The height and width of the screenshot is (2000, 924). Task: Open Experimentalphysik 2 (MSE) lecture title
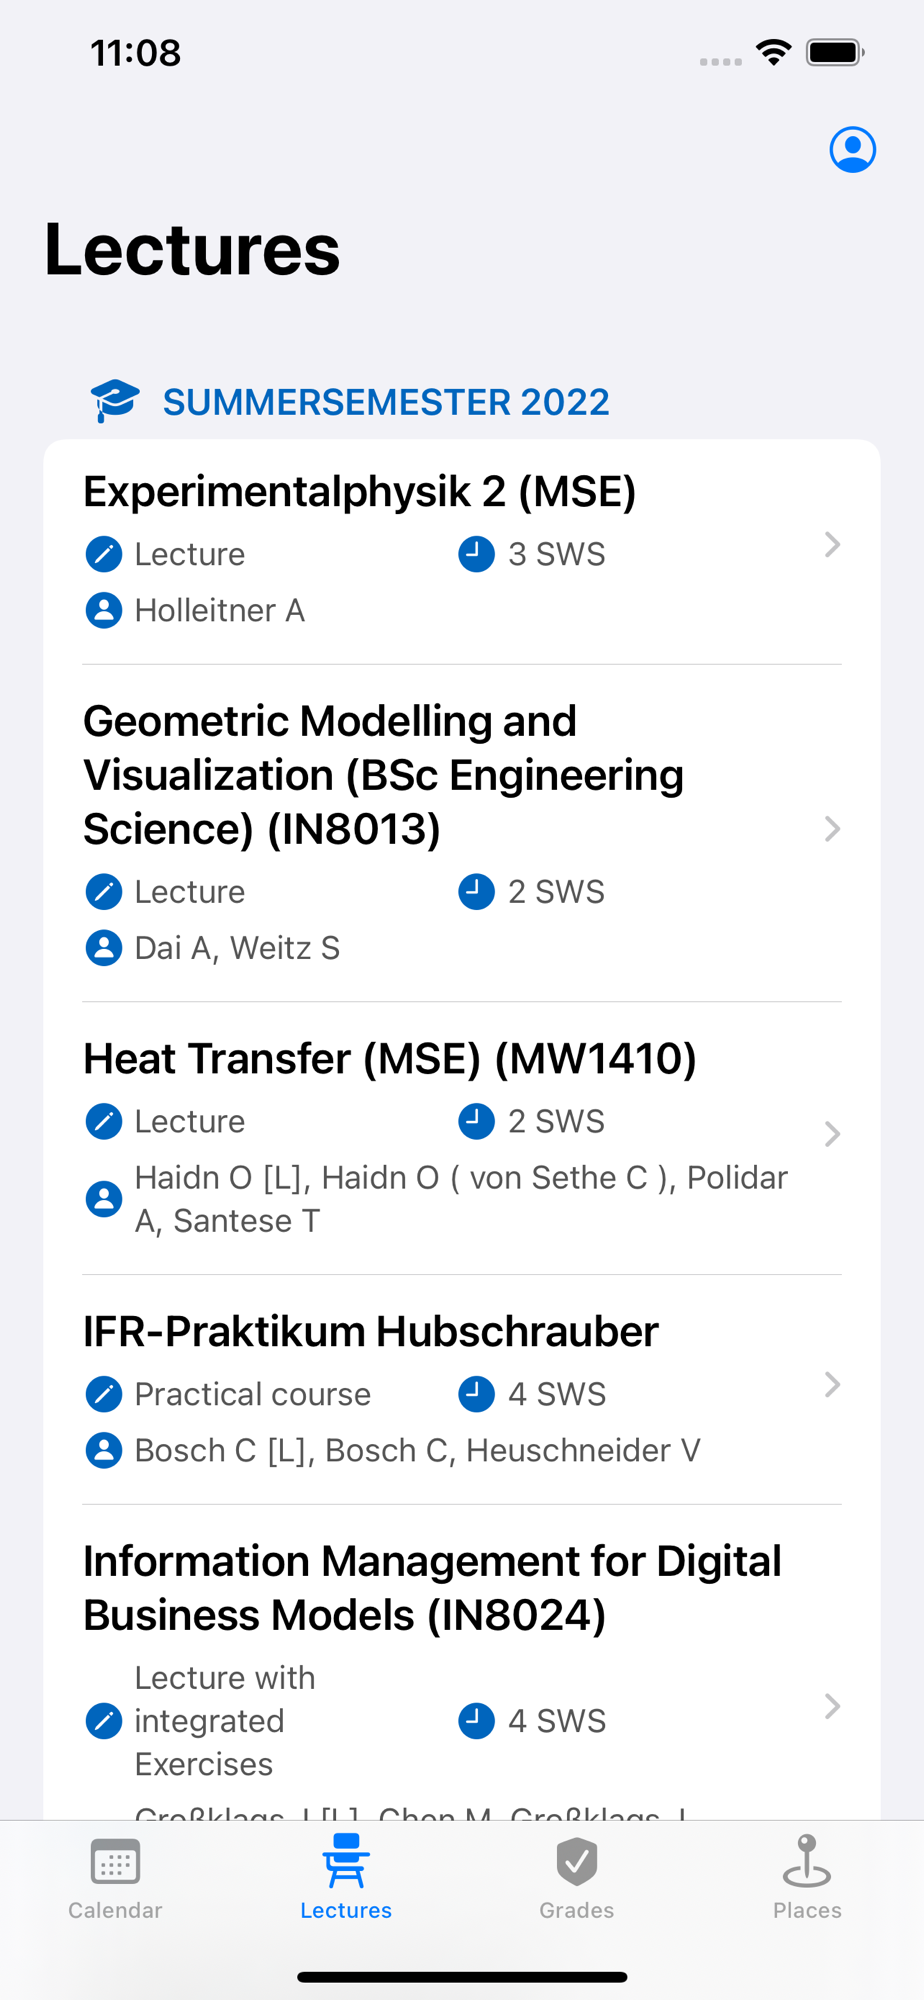coord(360,492)
